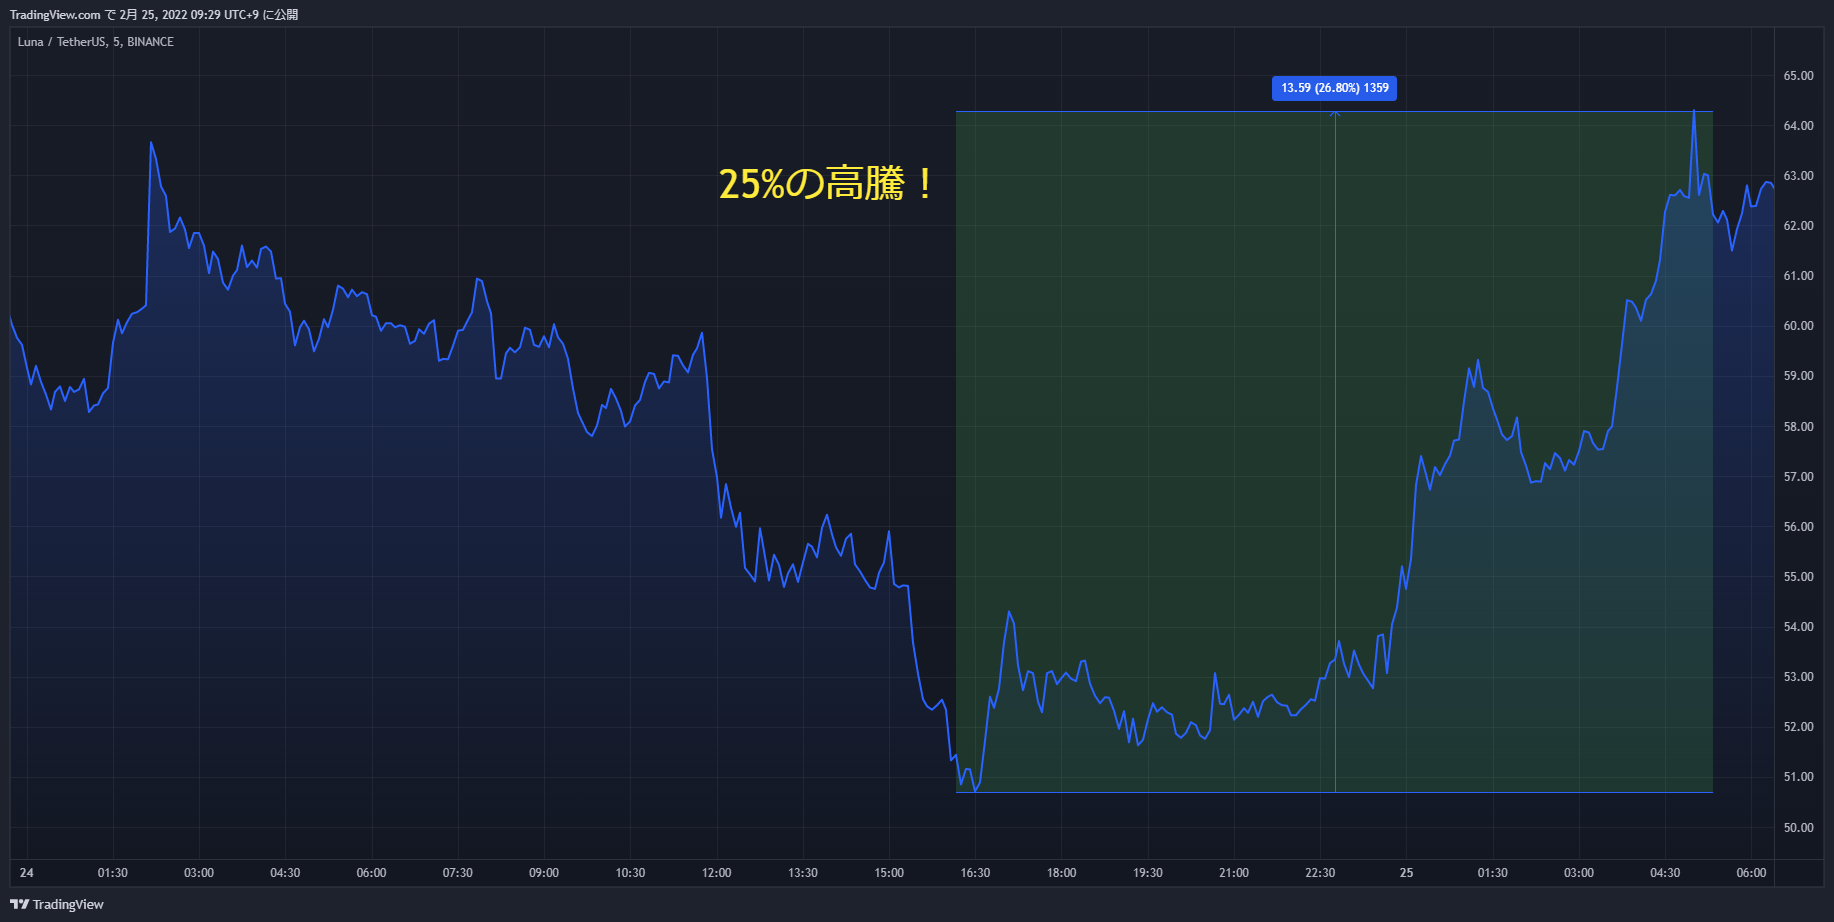
Task: Click the 59.00 price axis label
Action: click(x=1798, y=376)
